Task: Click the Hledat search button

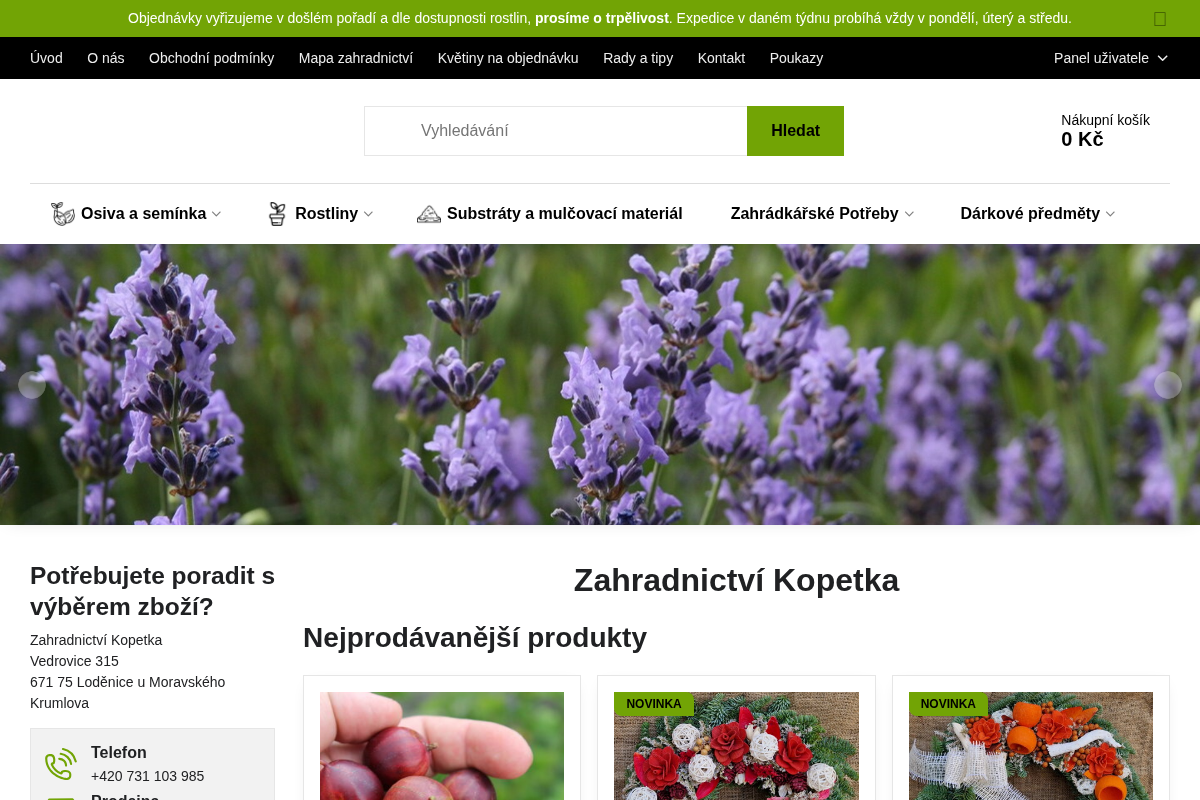Action: tap(795, 131)
